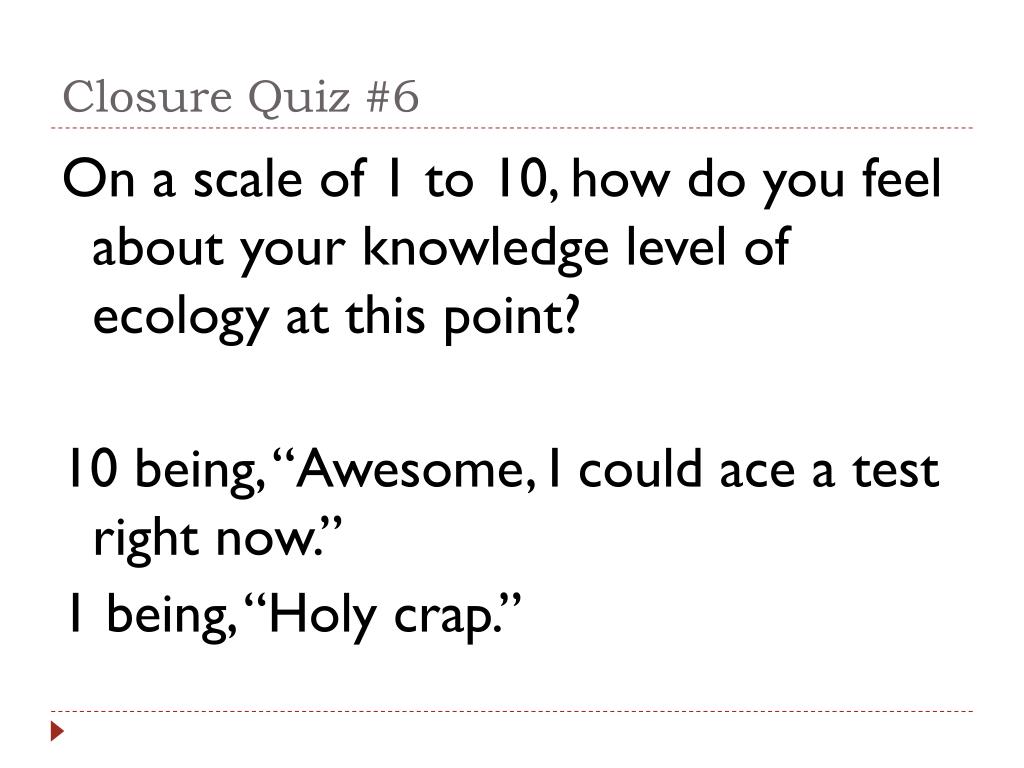1024x768 pixels.
Task: Select the line starting "10 being"
Action: click(503, 472)
